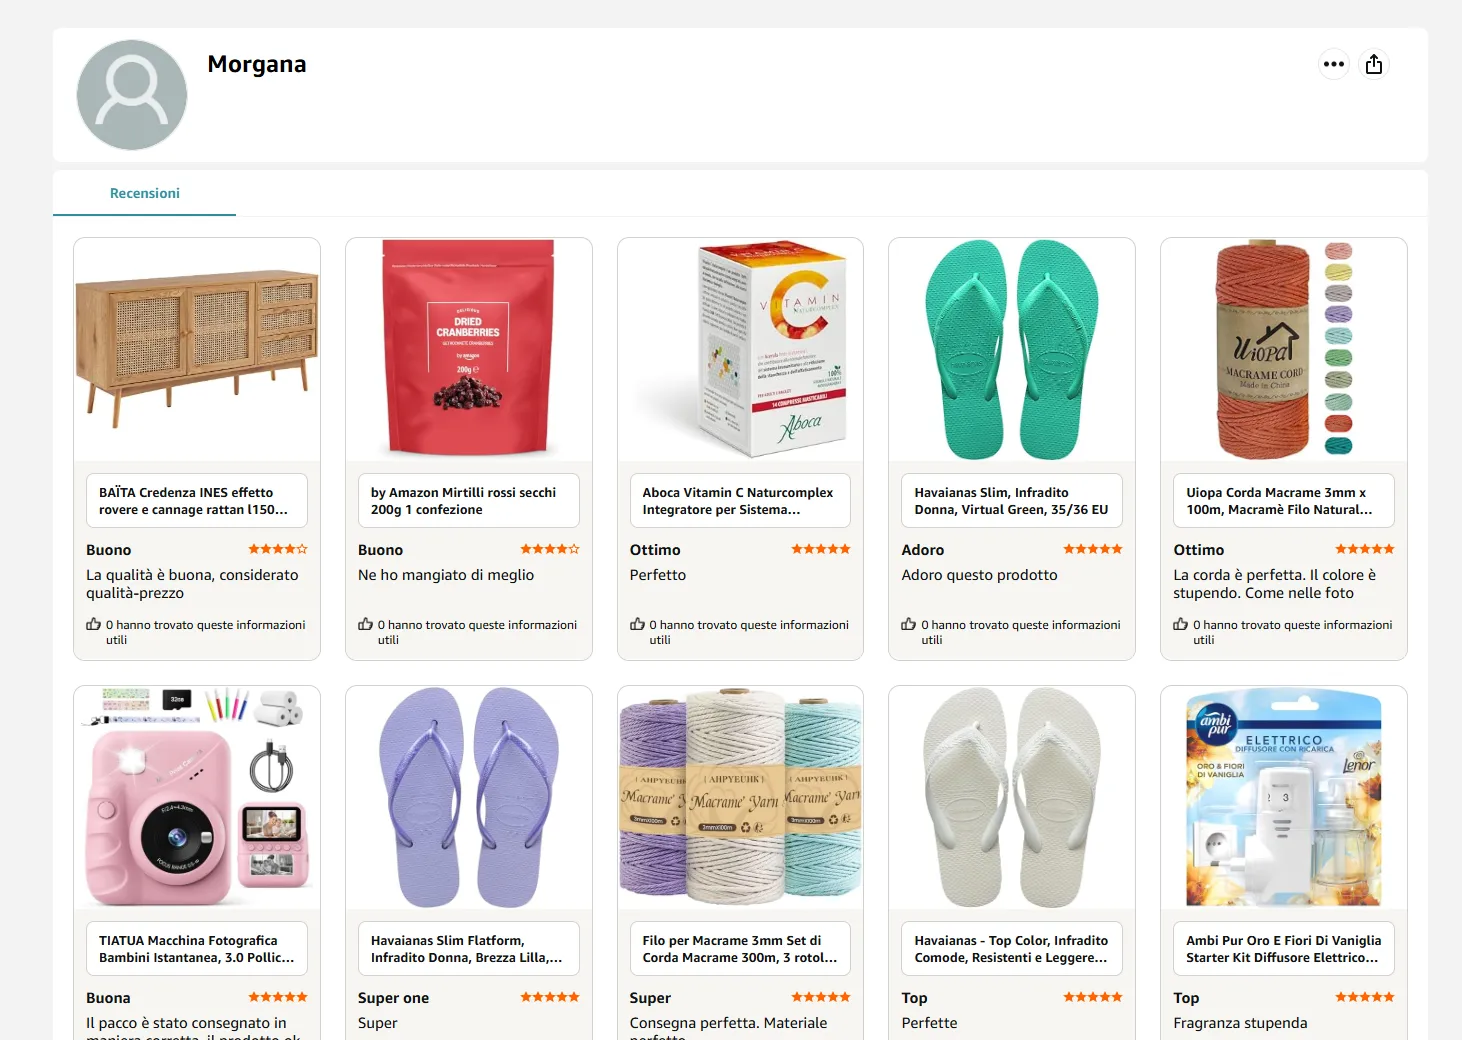The image size is (1462, 1040).
Task: Open BAÏTA Credenza INES product link
Action: [x=196, y=501]
